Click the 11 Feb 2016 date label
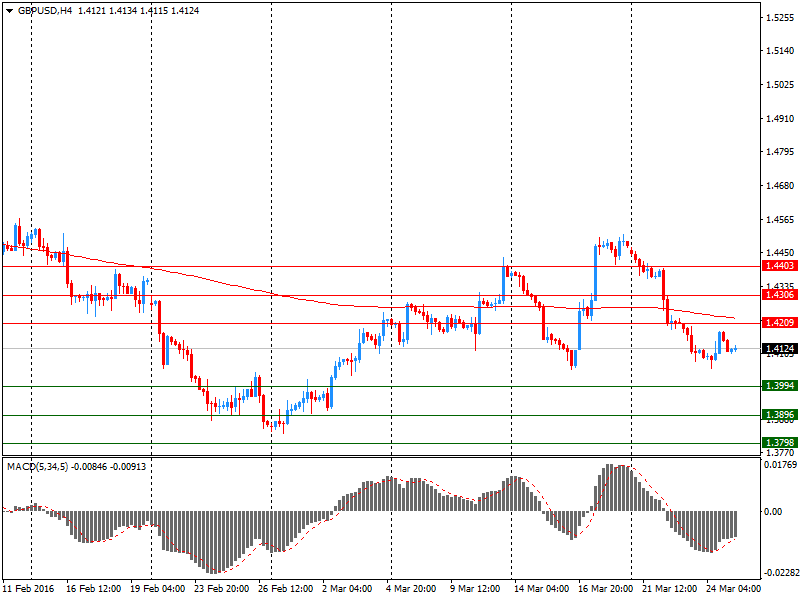 (29, 589)
